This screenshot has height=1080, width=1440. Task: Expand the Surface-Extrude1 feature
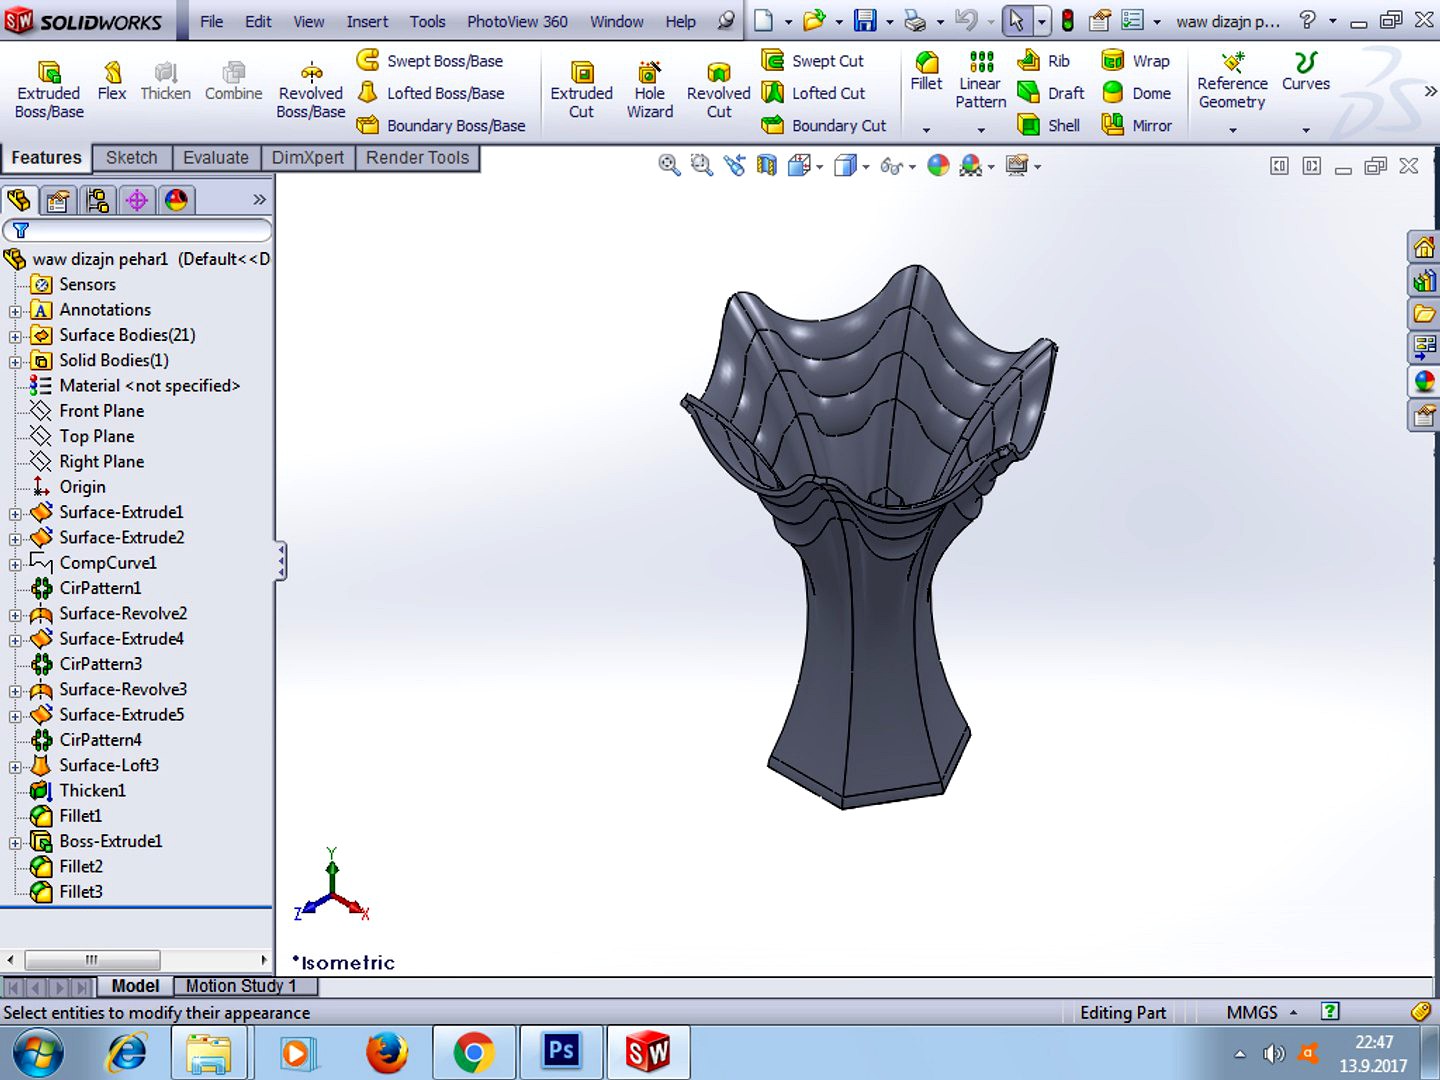coord(15,513)
